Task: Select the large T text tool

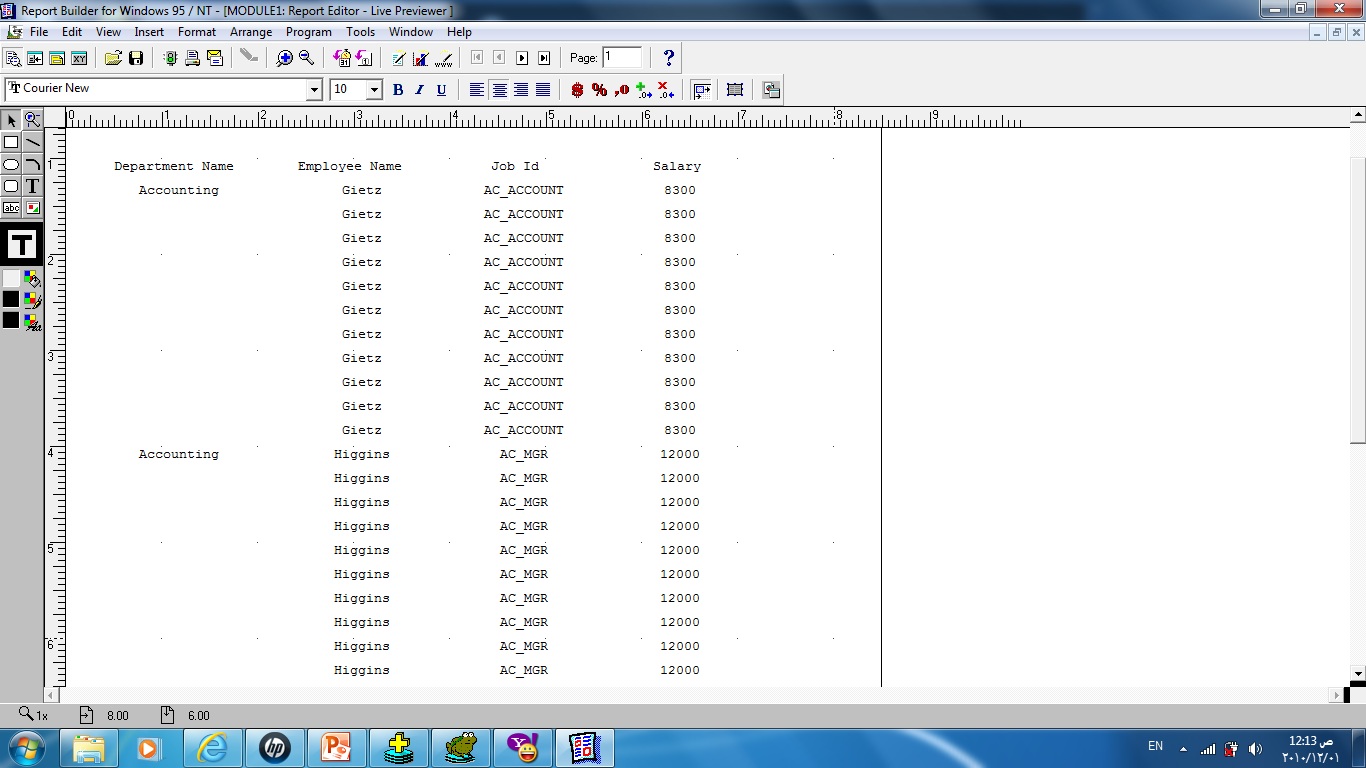Action: [x=21, y=244]
